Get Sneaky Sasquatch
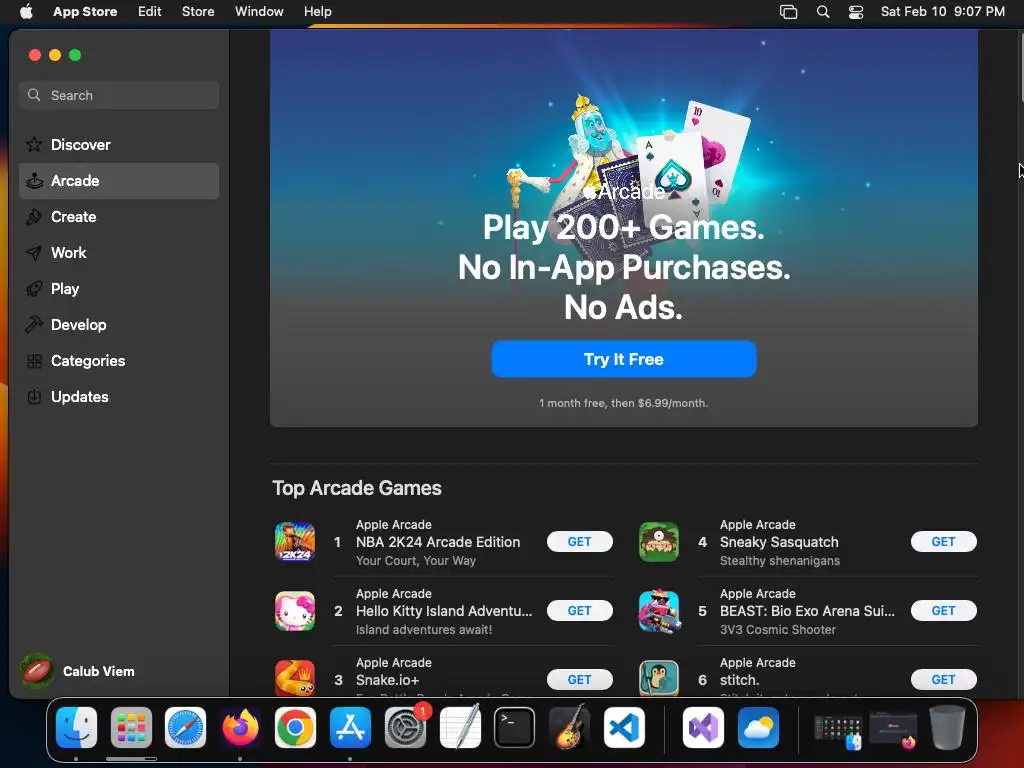1024x768 pixels. click(943, 541)
